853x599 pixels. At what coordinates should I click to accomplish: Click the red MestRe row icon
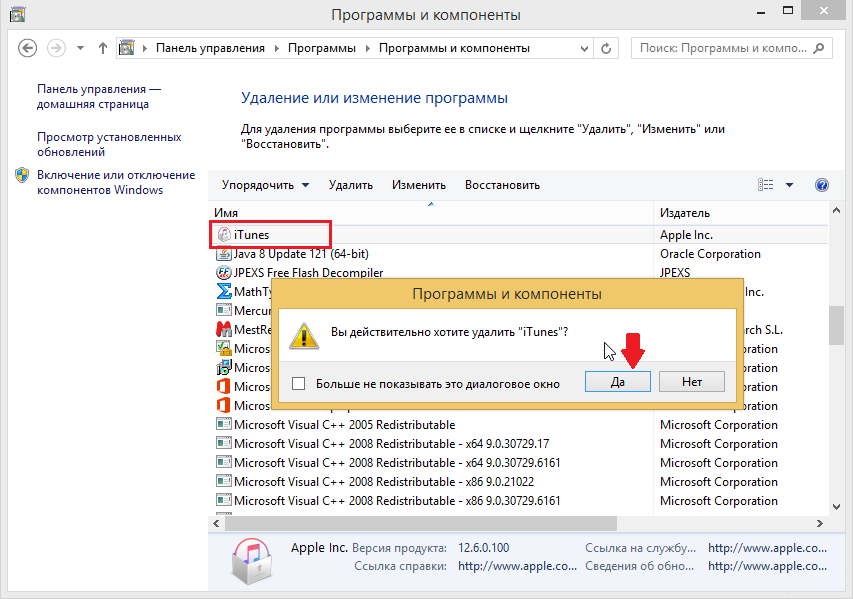tap(224, 329)
